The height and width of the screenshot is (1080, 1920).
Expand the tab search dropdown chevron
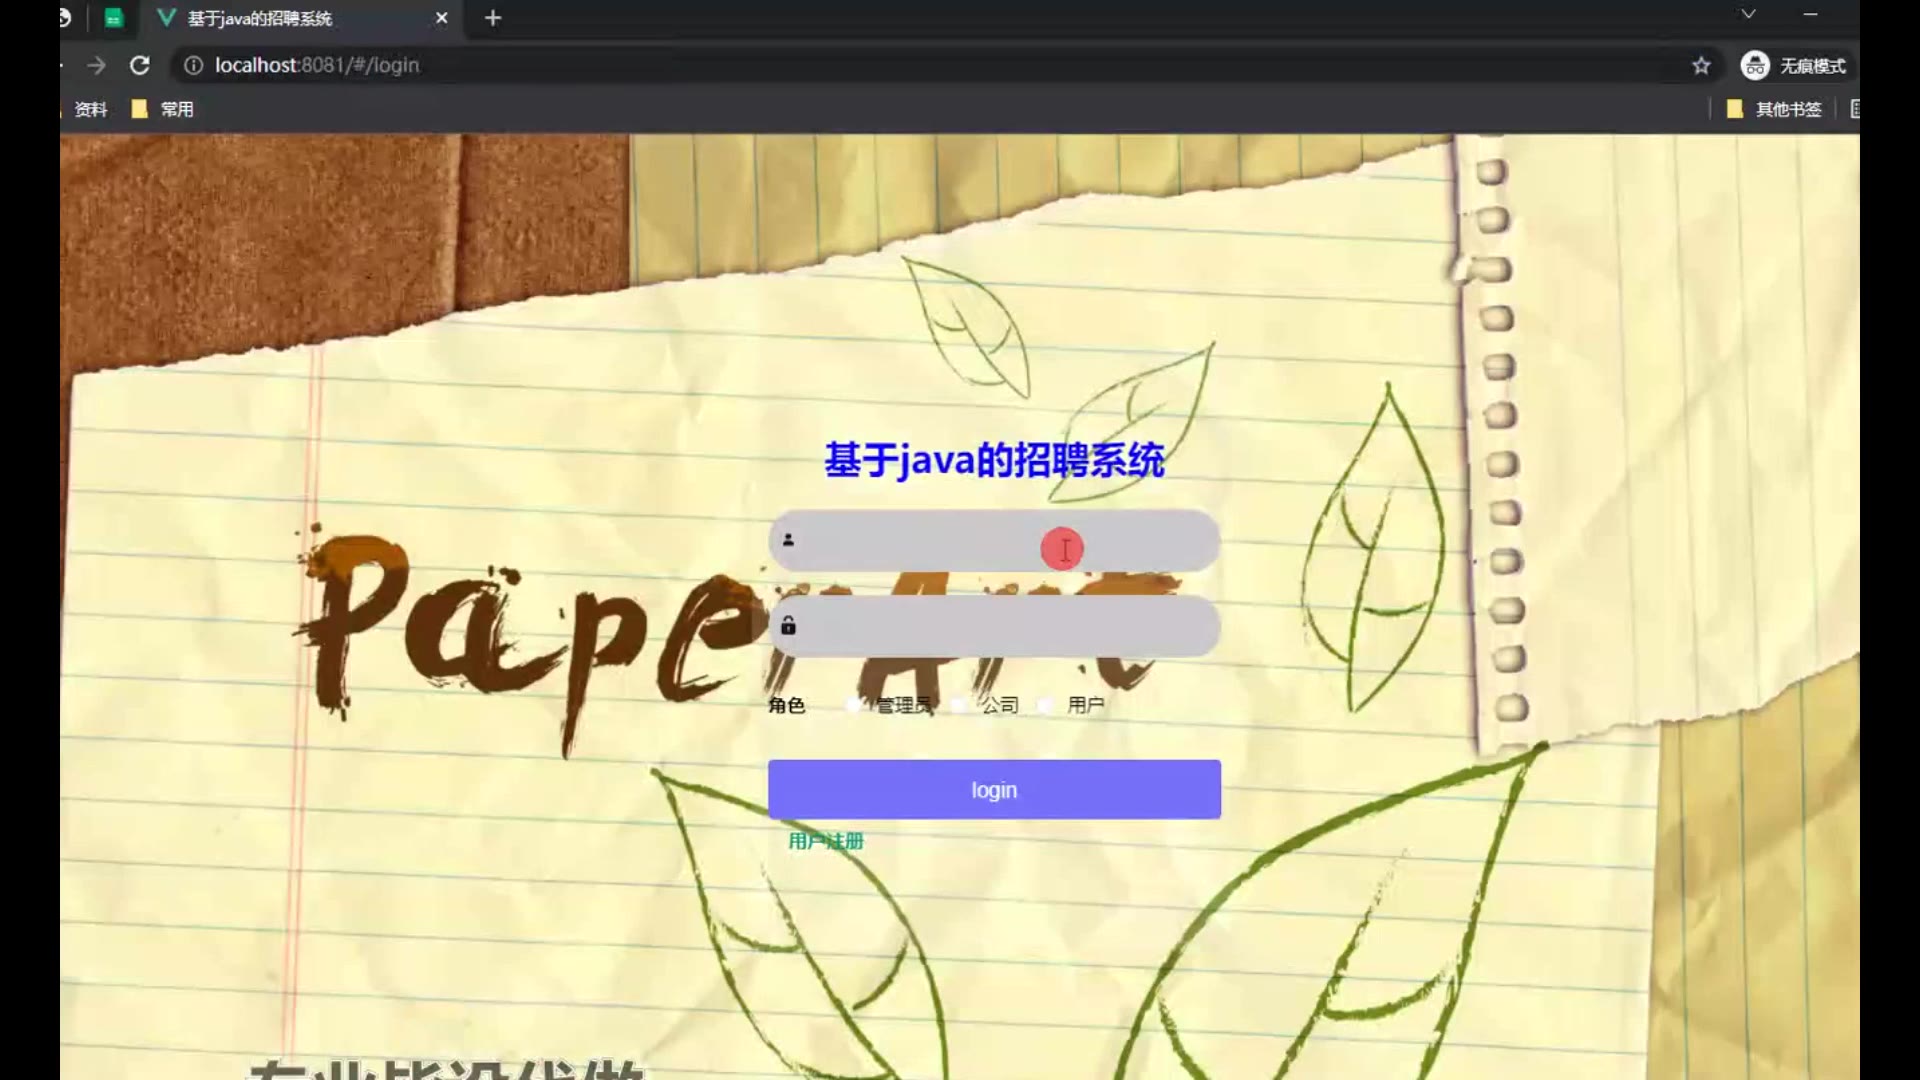pos(1748,14)
